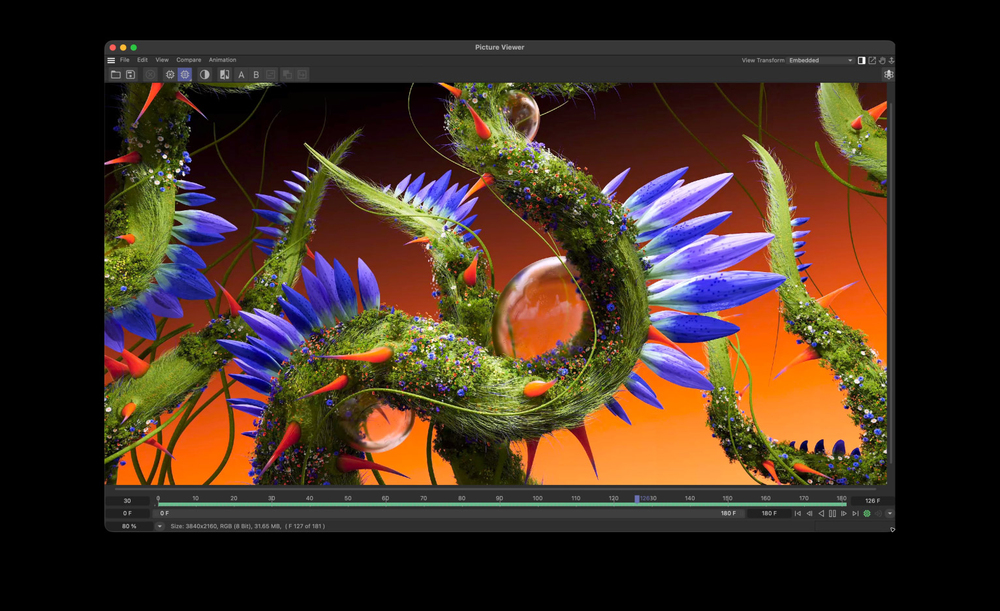
Task: Click the A/B swap compare icon
Action: (224, 75)
